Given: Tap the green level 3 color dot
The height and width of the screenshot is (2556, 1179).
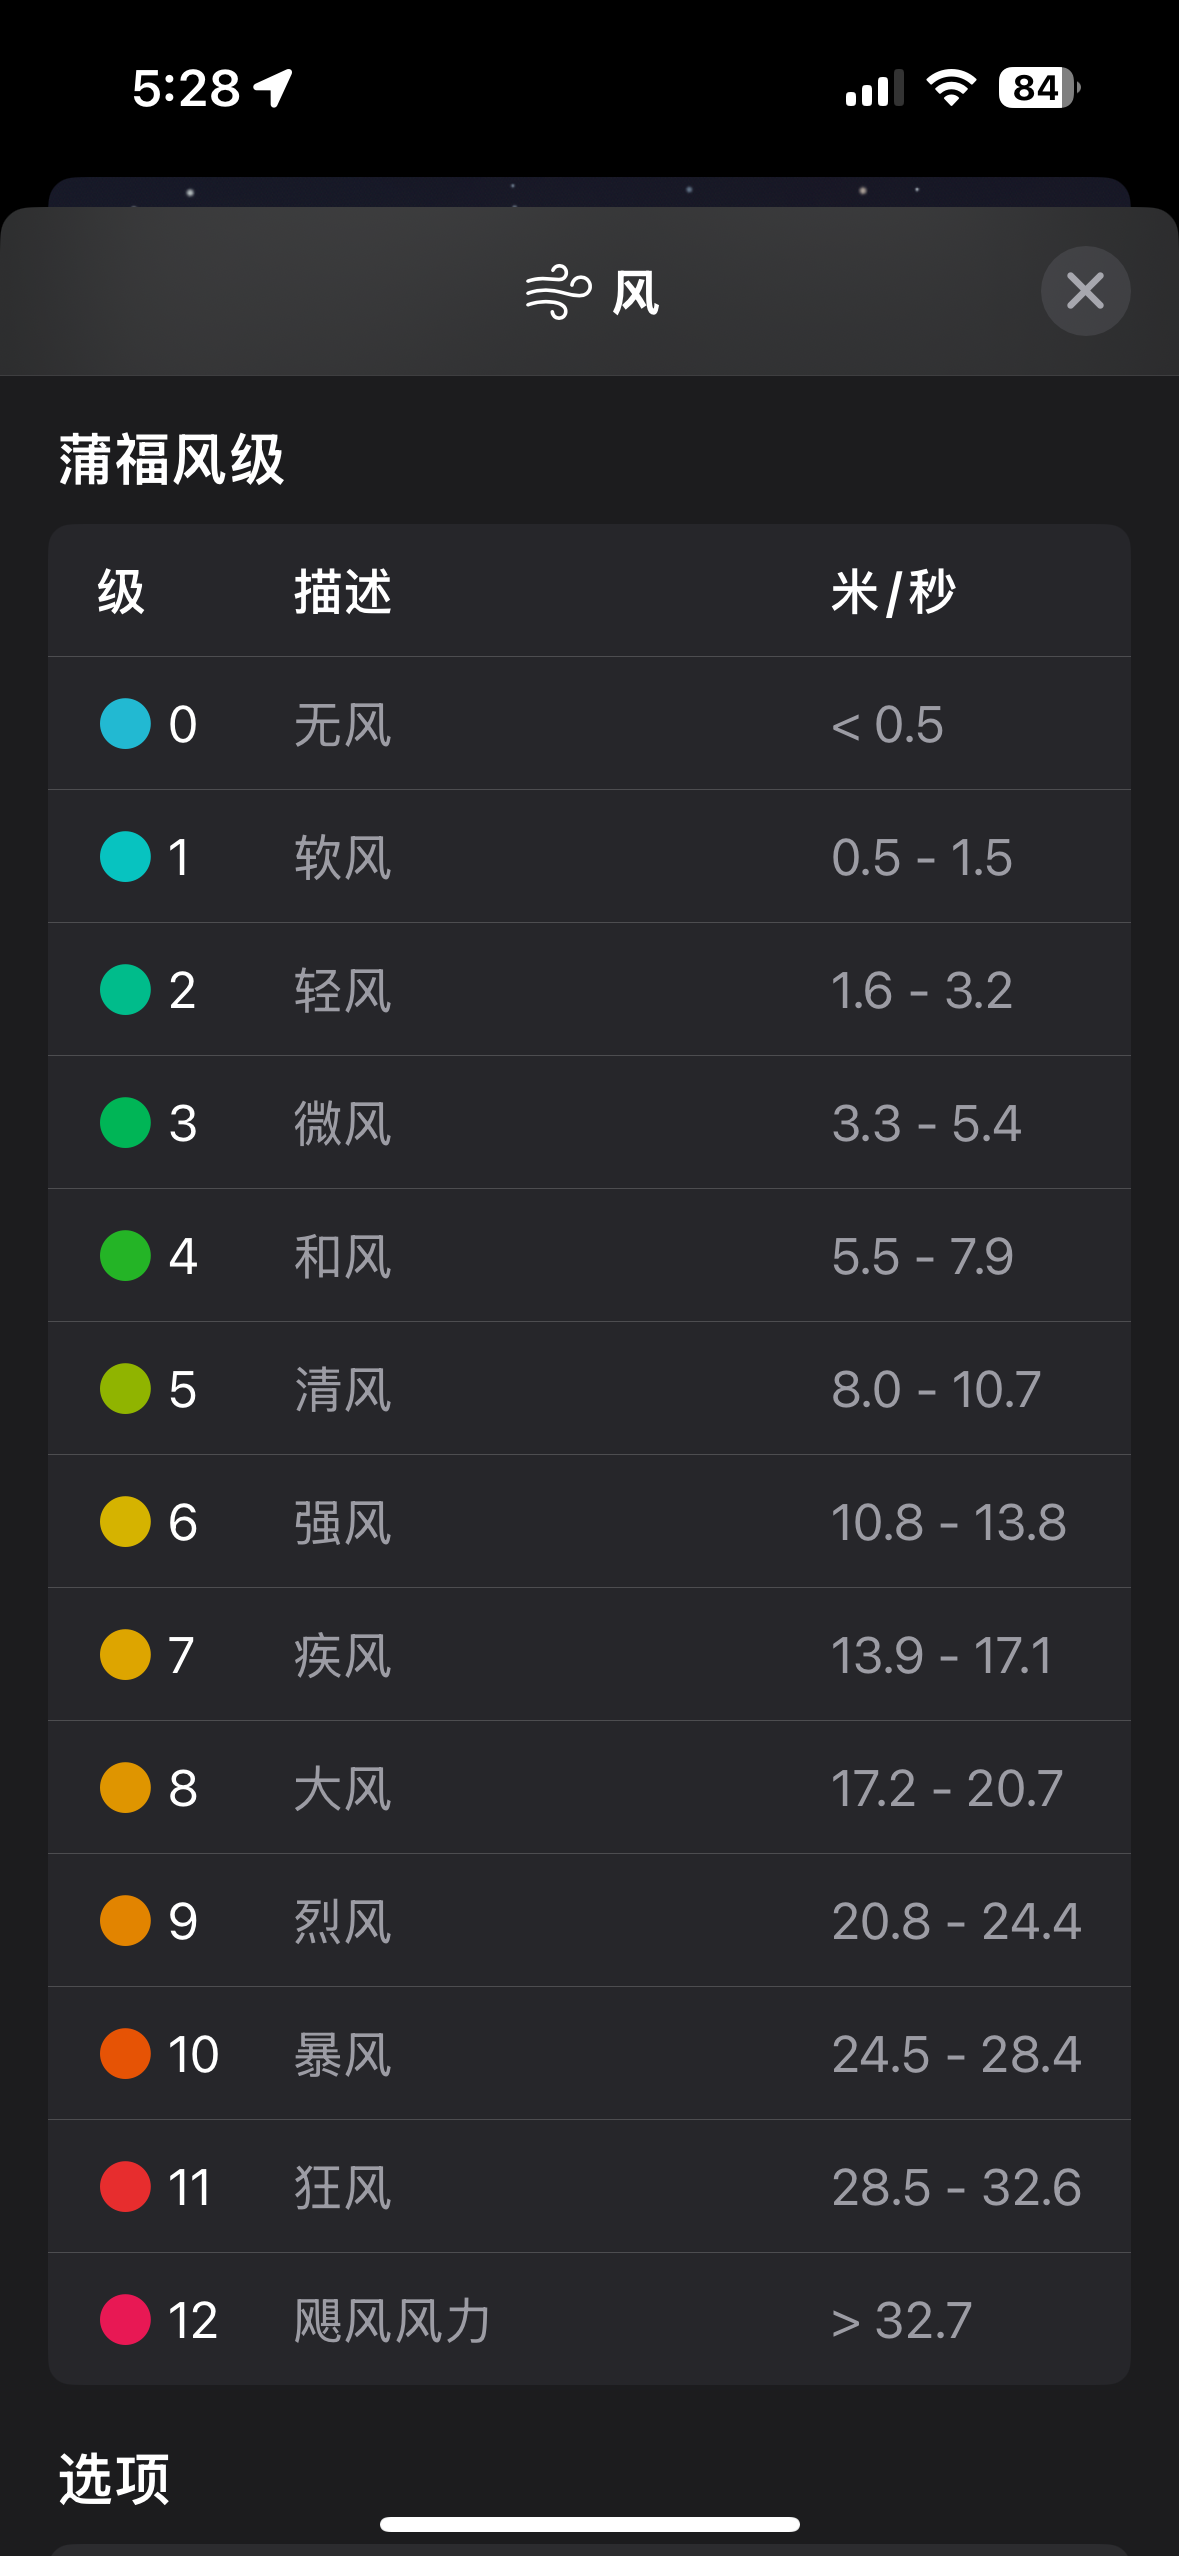Looking at the screenshot, I should [x=125, y=1123].
